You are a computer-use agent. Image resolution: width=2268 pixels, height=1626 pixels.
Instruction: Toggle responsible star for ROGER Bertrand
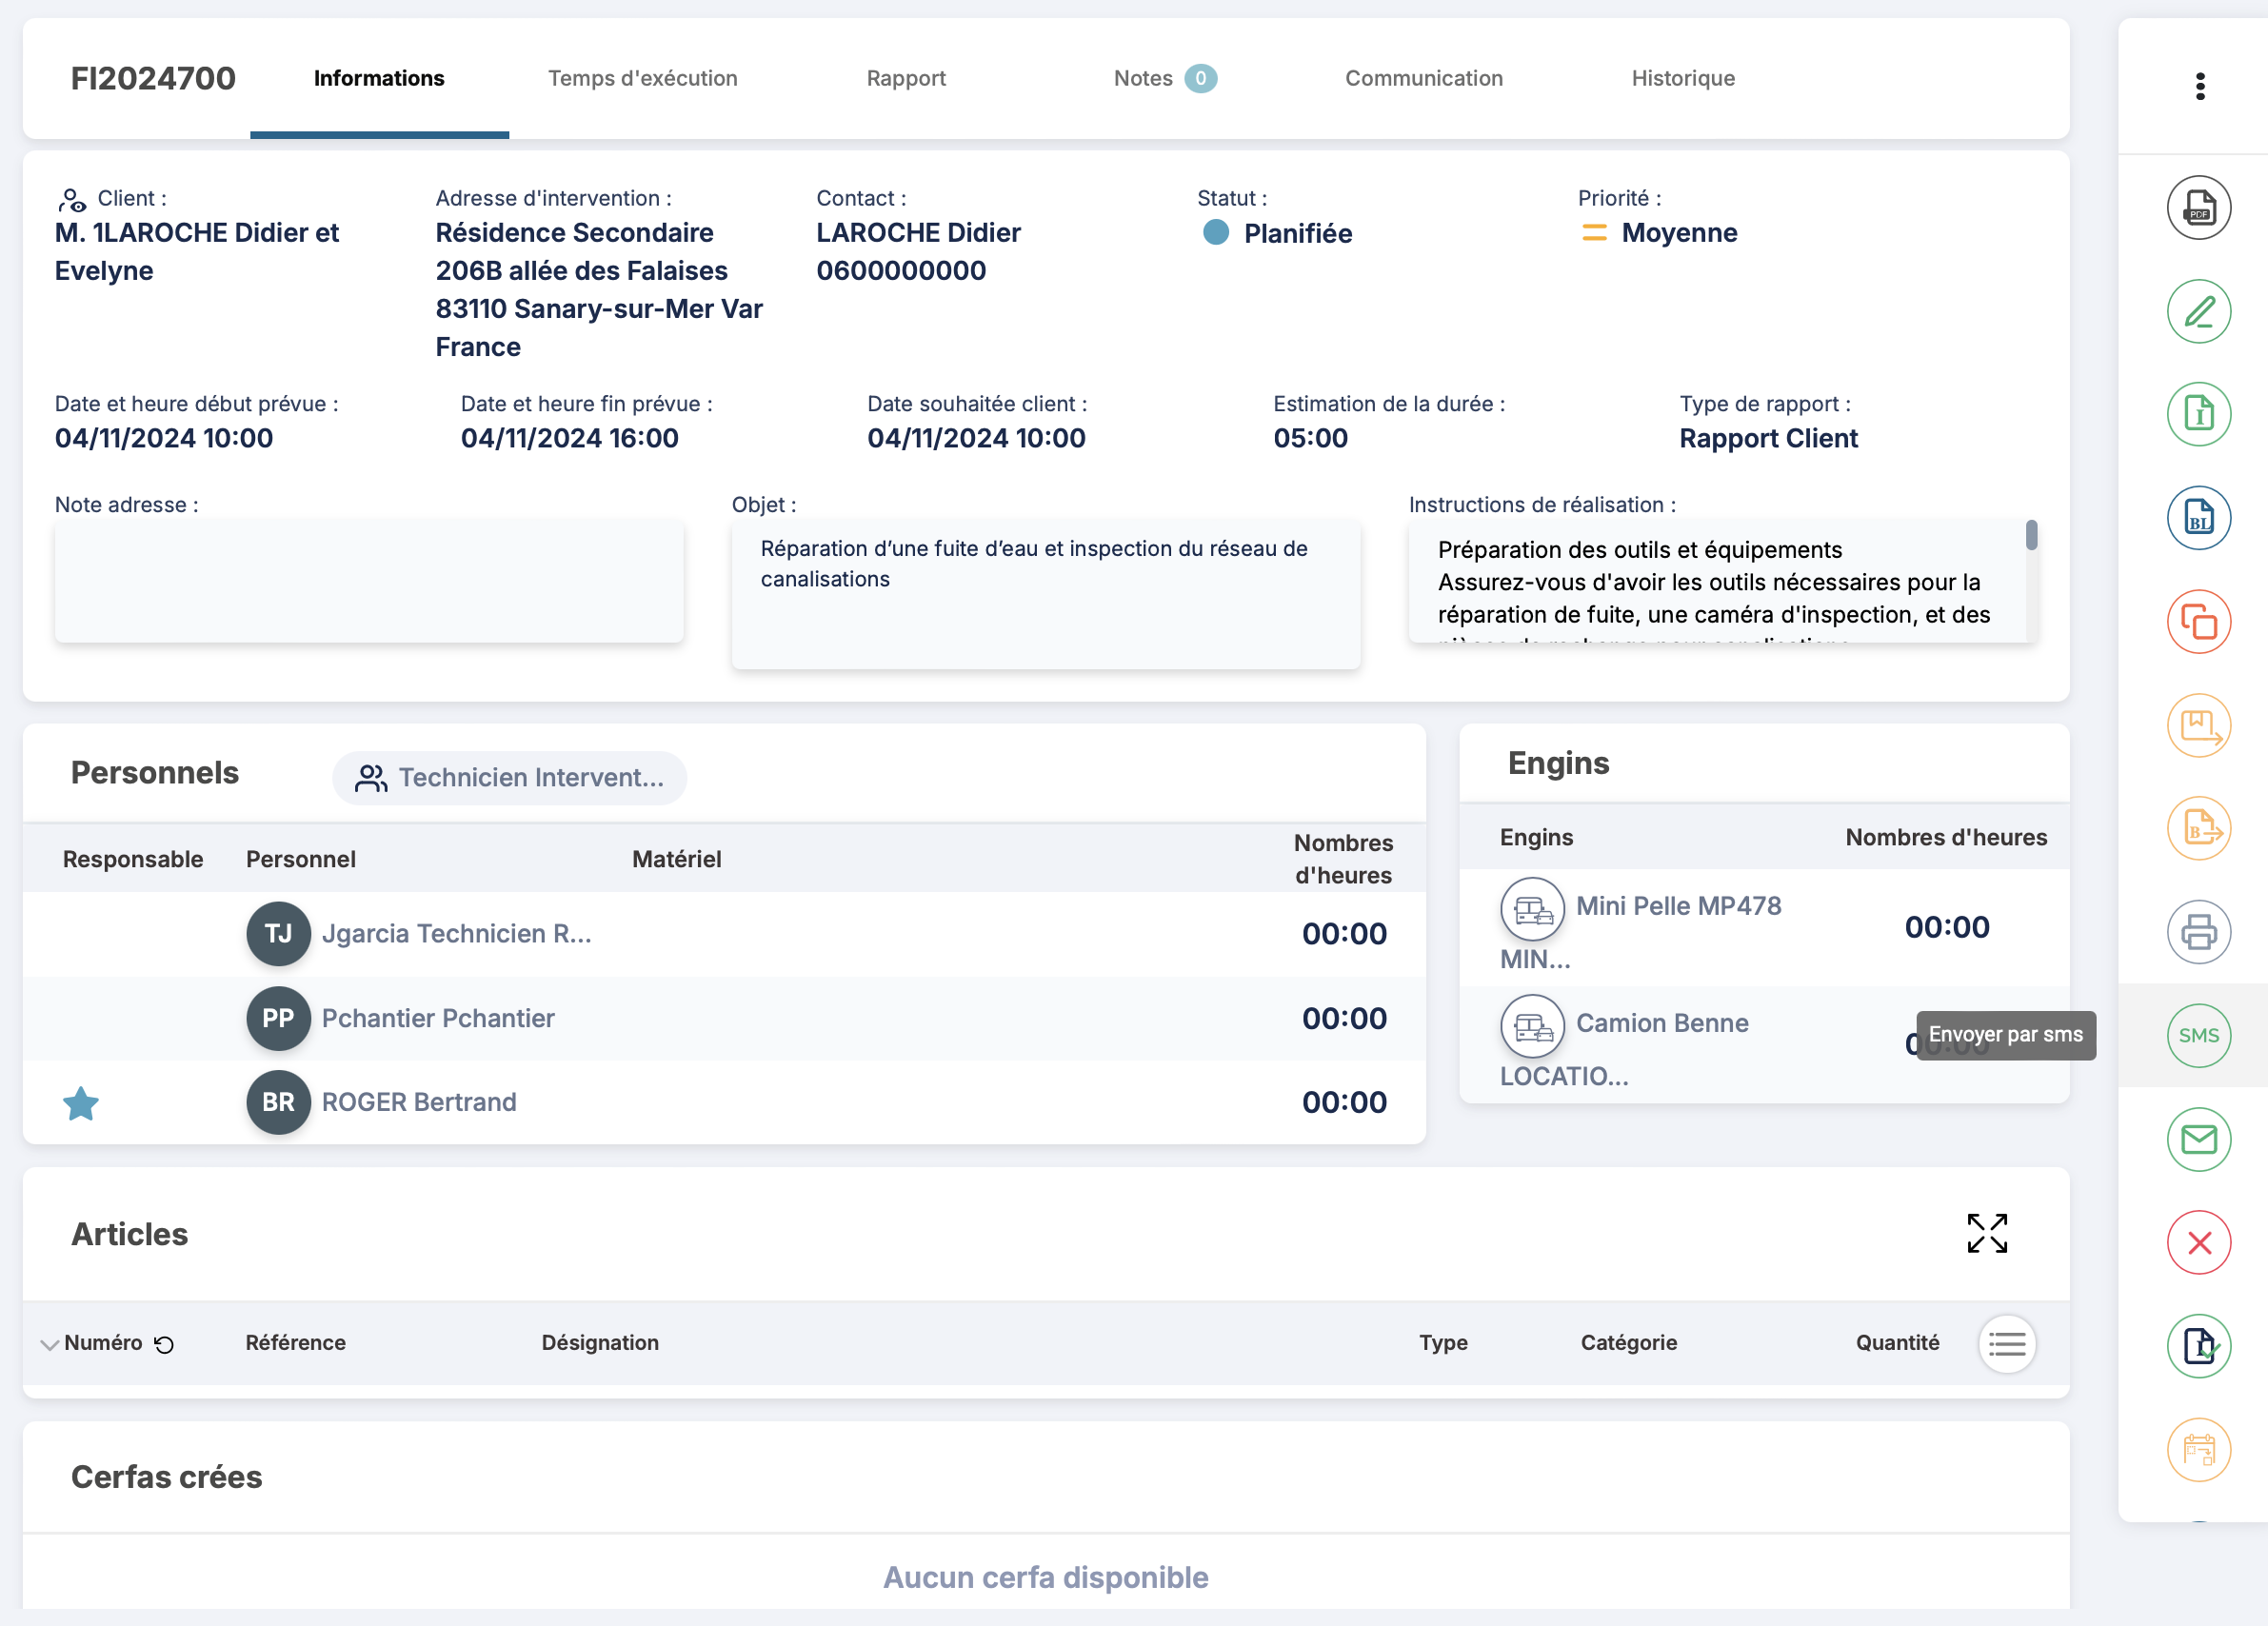81,1103
